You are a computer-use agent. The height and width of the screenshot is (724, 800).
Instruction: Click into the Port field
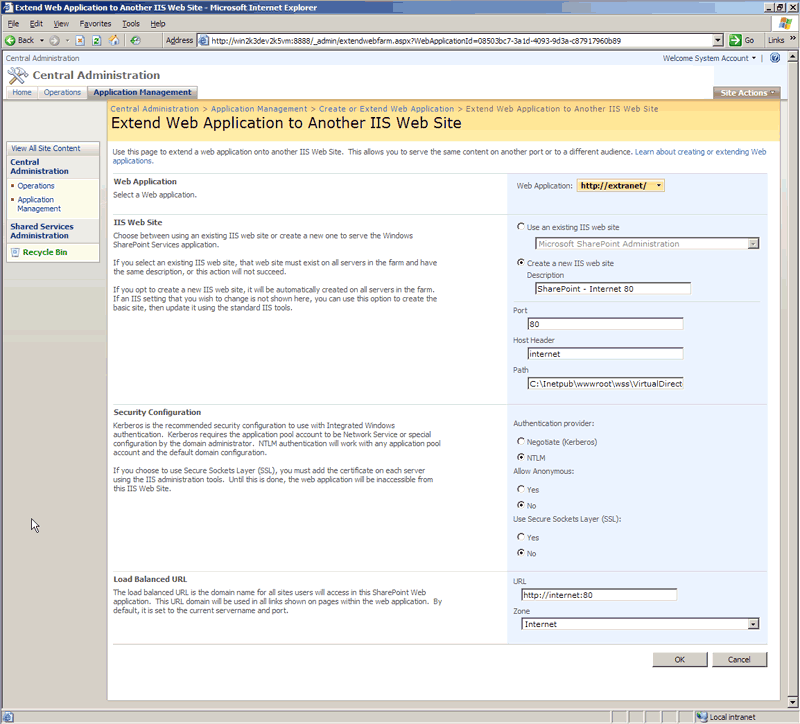[x=605, y=324]
